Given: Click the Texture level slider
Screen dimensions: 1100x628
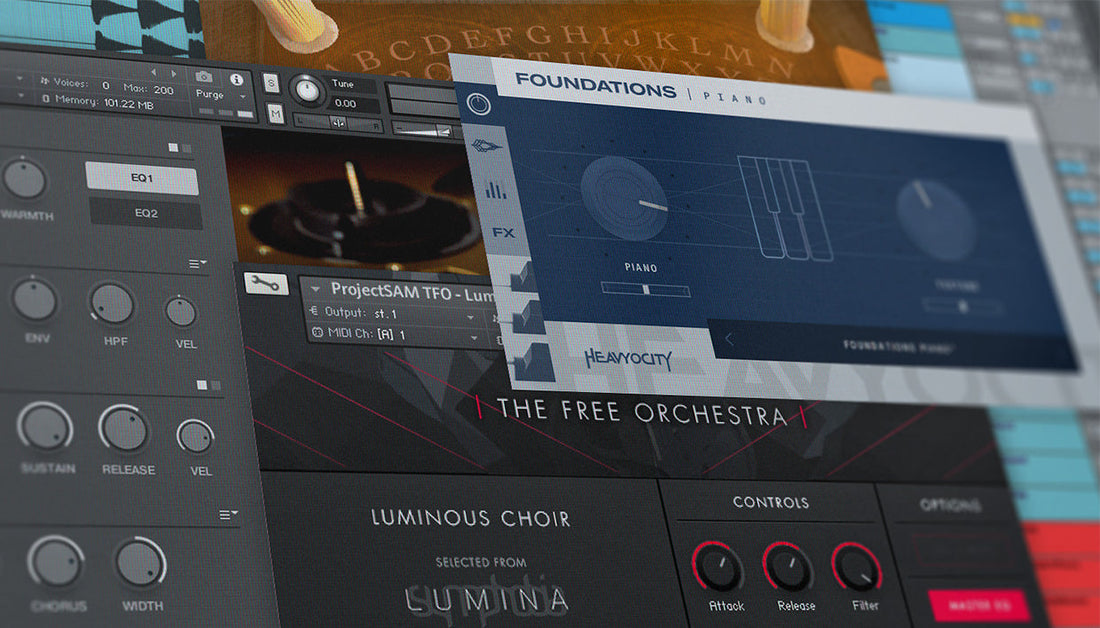Looking at the screenshot, I should (962, 306).
